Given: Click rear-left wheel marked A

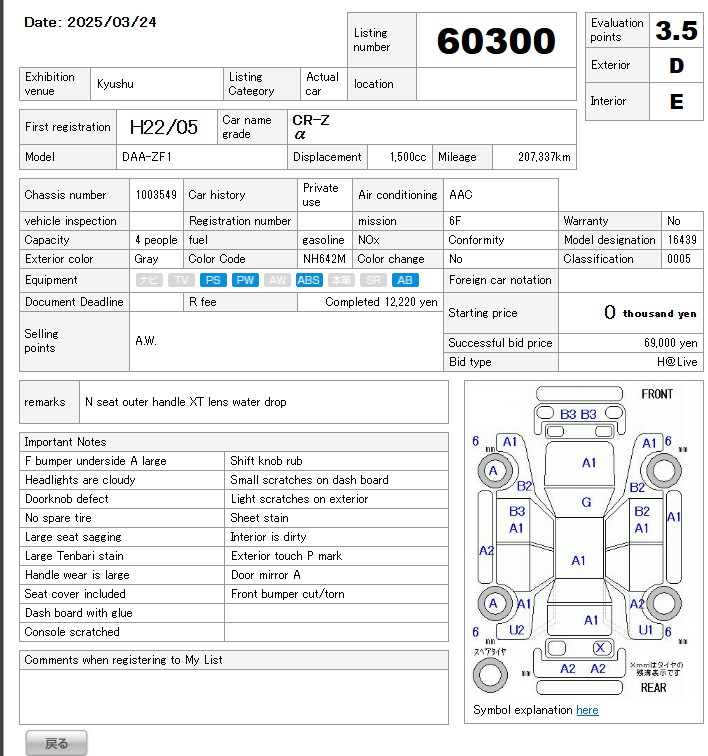Looking at the screenshot, I should tap(493, 603).
